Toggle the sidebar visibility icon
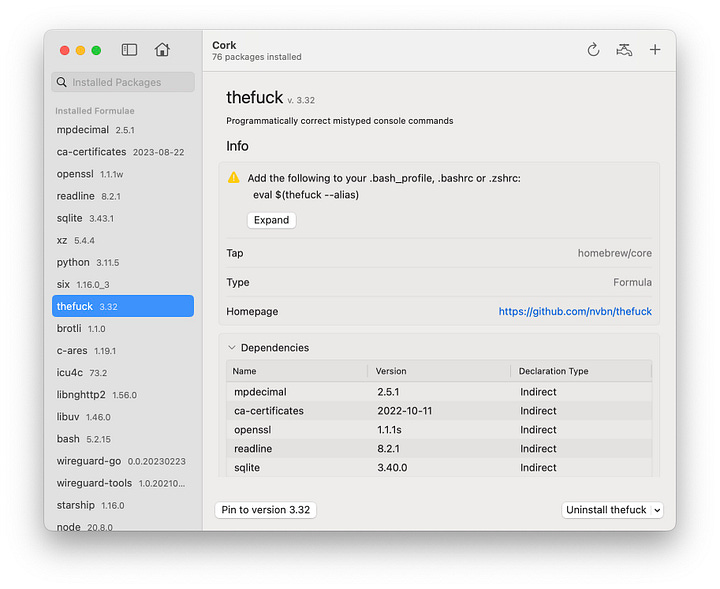The image size is (720, 589). click(129, 50)
